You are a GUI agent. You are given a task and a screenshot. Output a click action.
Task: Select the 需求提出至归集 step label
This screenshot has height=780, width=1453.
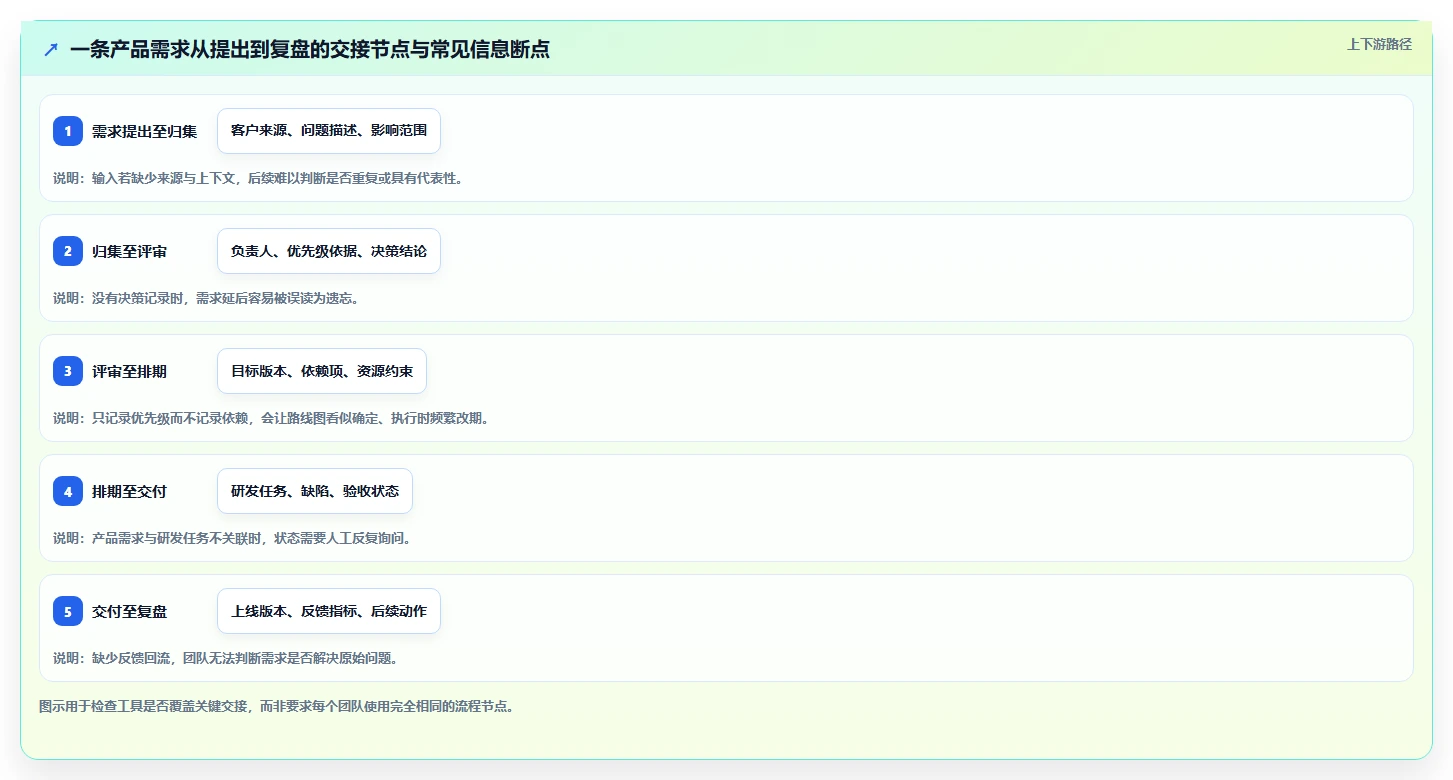144,131
